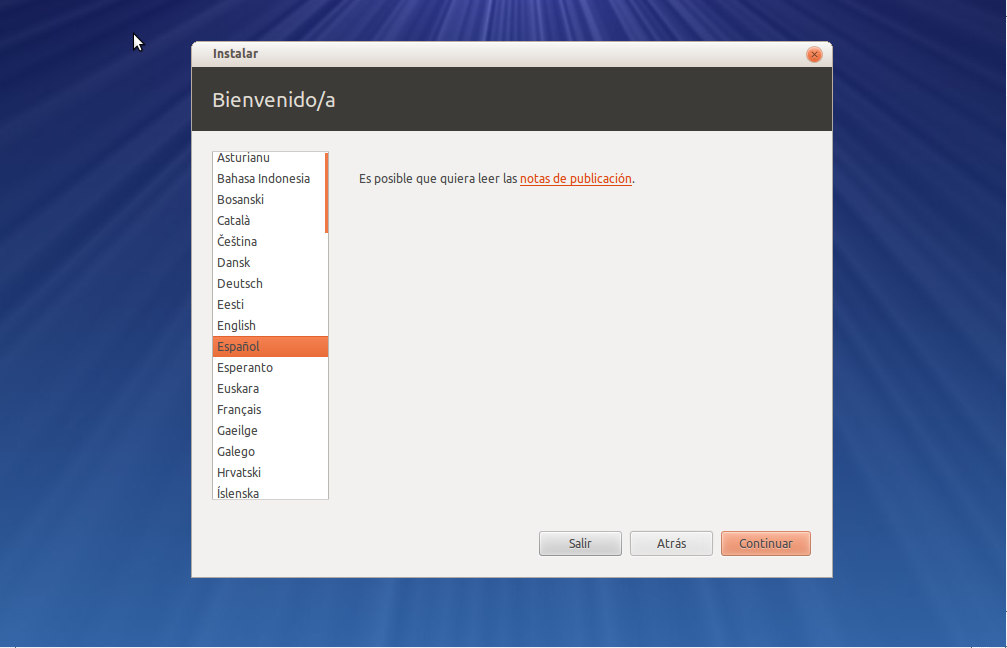
Task: Select Čeština language entry
Action: (237, 242)
